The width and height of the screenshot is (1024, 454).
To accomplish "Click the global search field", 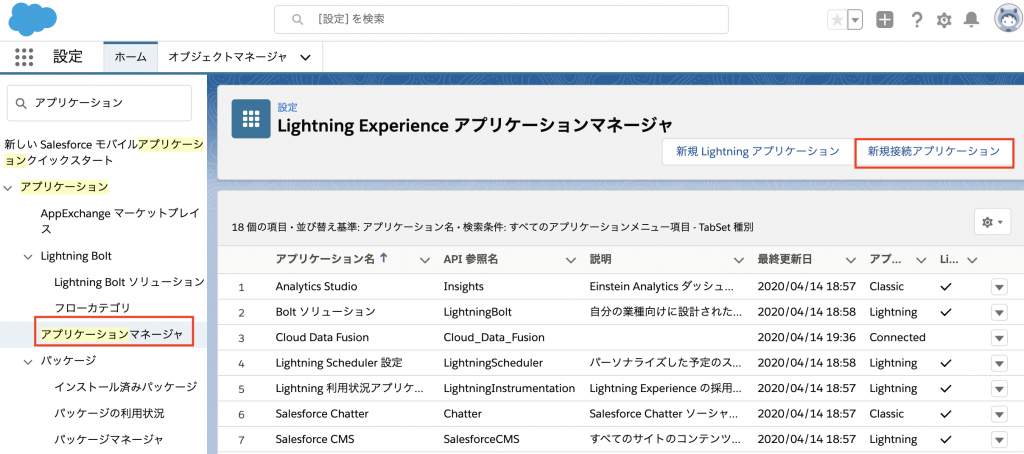I will (x=500, y=20).
